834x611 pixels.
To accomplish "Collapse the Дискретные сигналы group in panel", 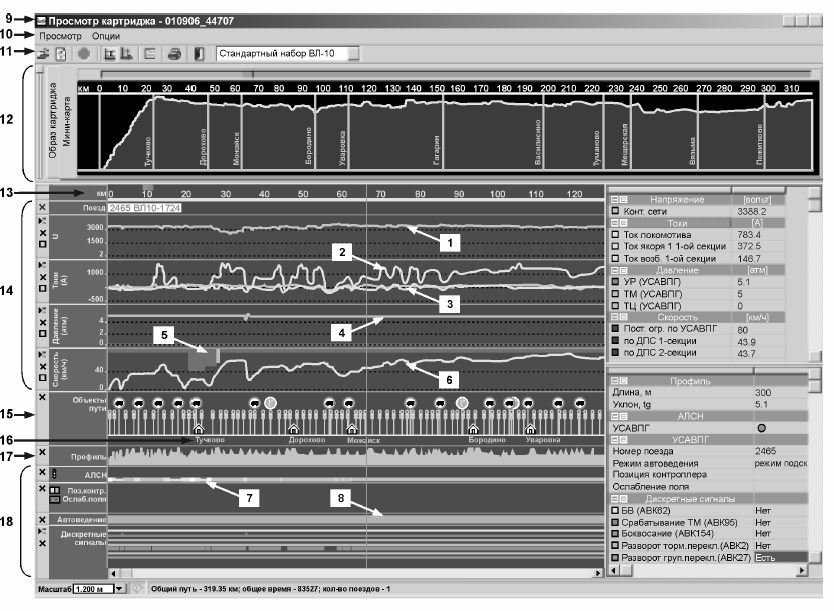I will [x=614, y=499].
